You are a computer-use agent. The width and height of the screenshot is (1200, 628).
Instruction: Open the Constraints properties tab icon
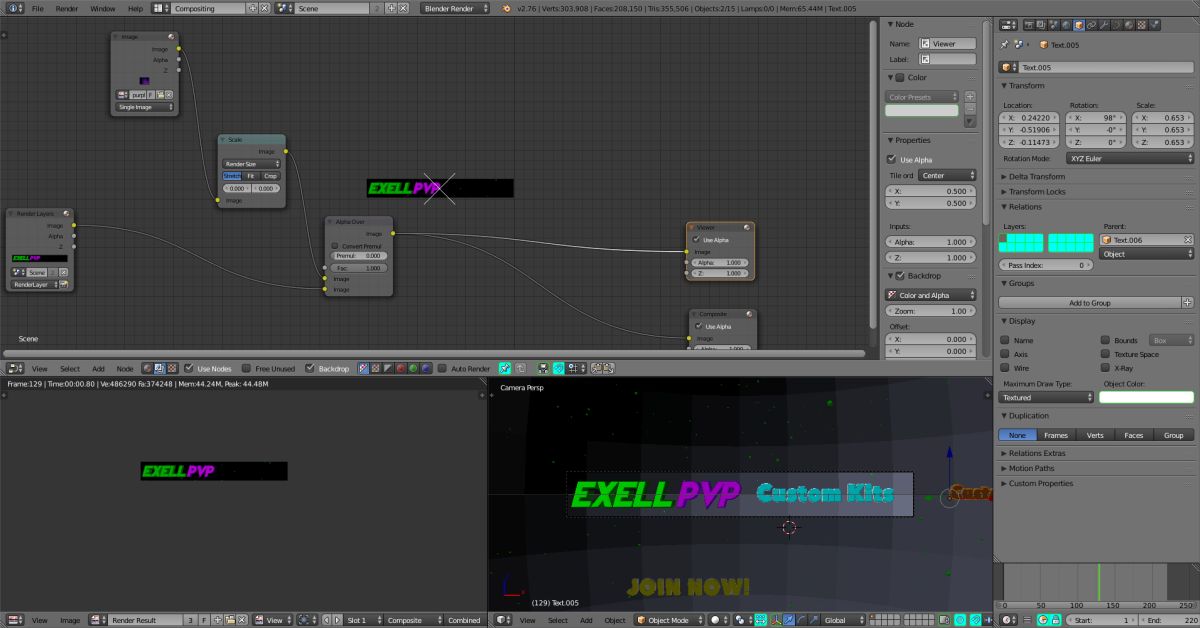(1091, 24)
